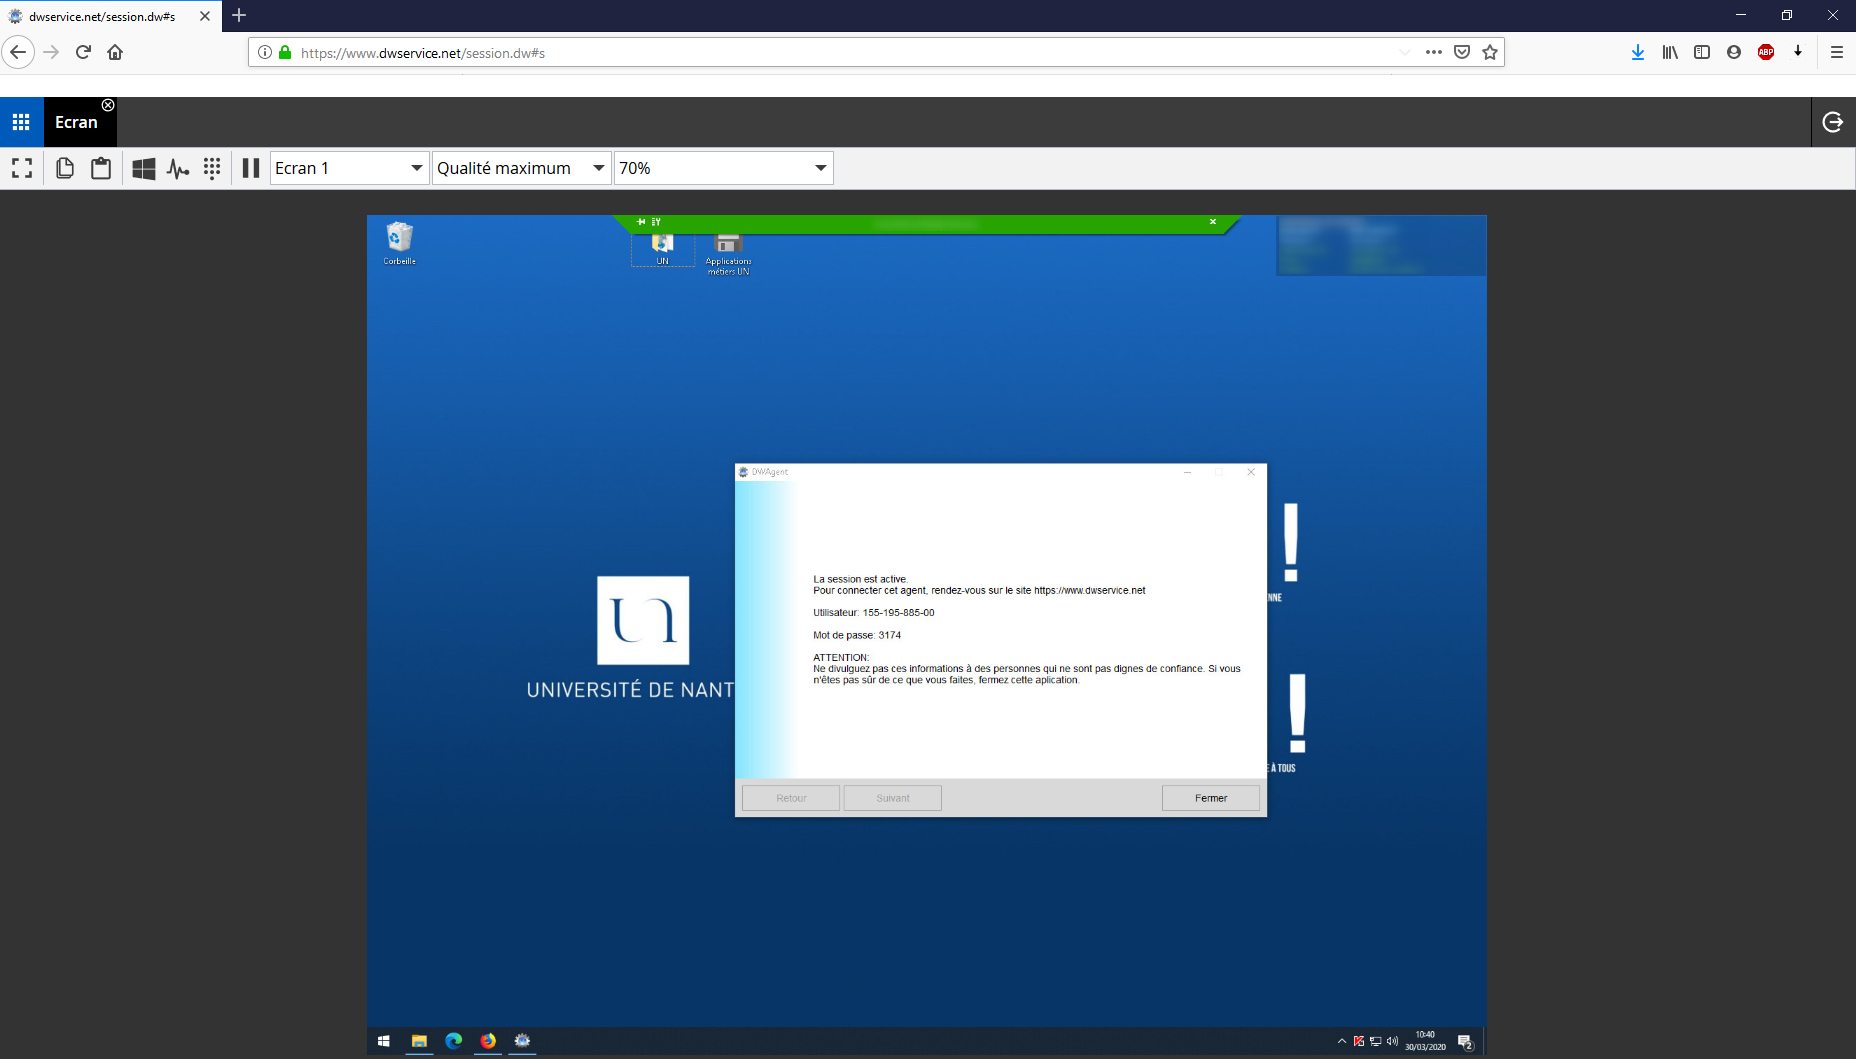Click the paste clipboard icon

point(101,168)
